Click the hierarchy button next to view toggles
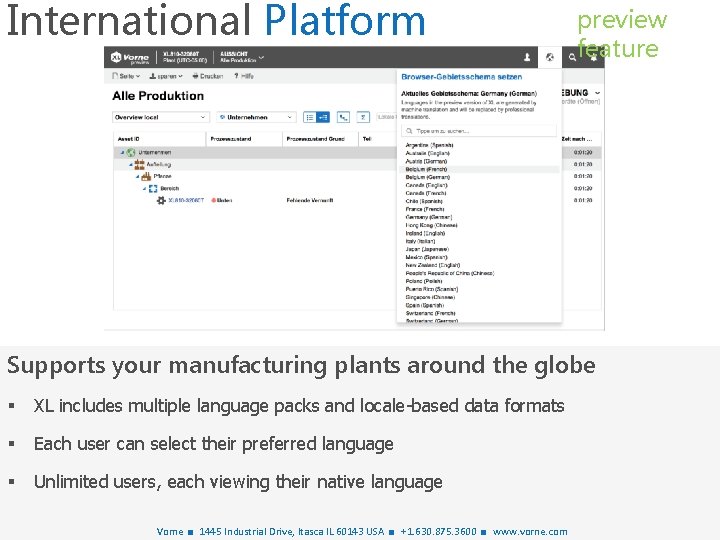Viewport: 720px width, 540px height. coord(343,118)
